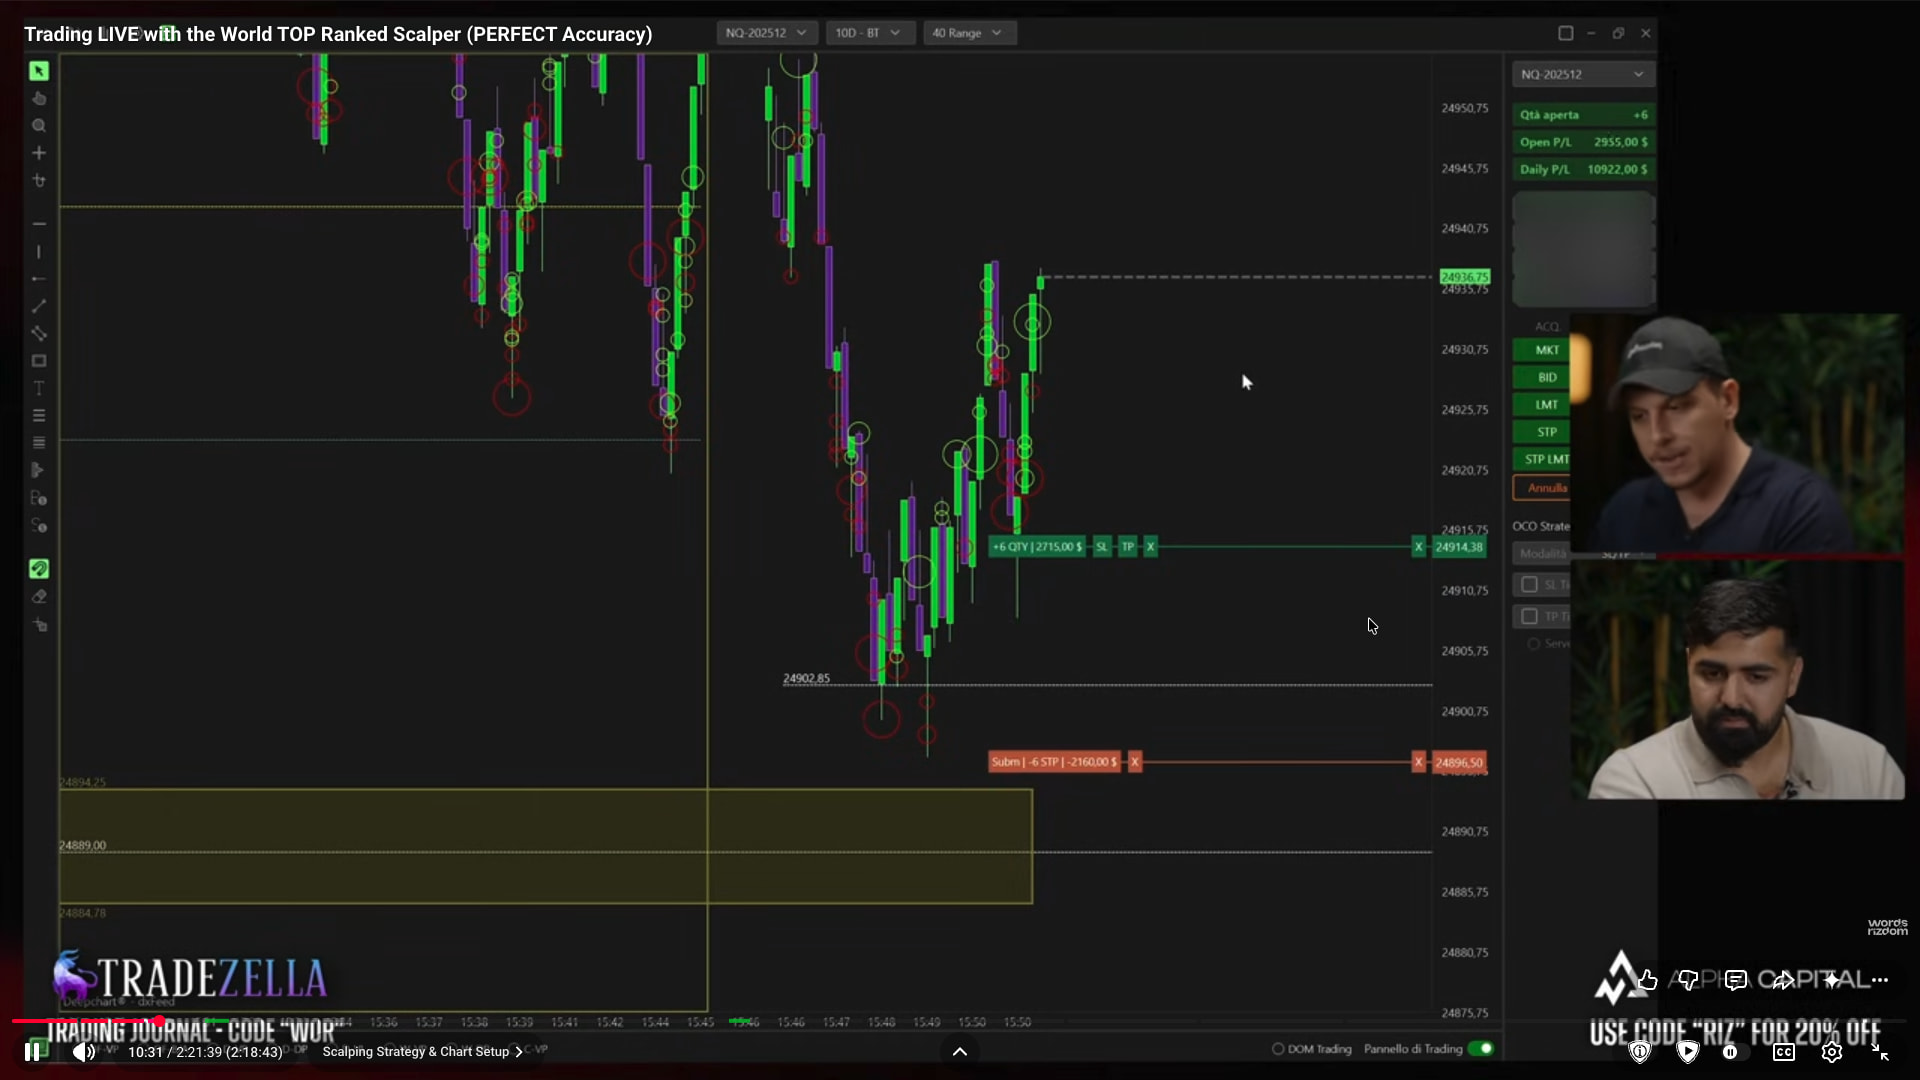The width and height of the screenshot is (1920, 1080).
Task: Expand Scalping Strategy & Chart Setup chapter
Action: click(x=422, y=1052)
